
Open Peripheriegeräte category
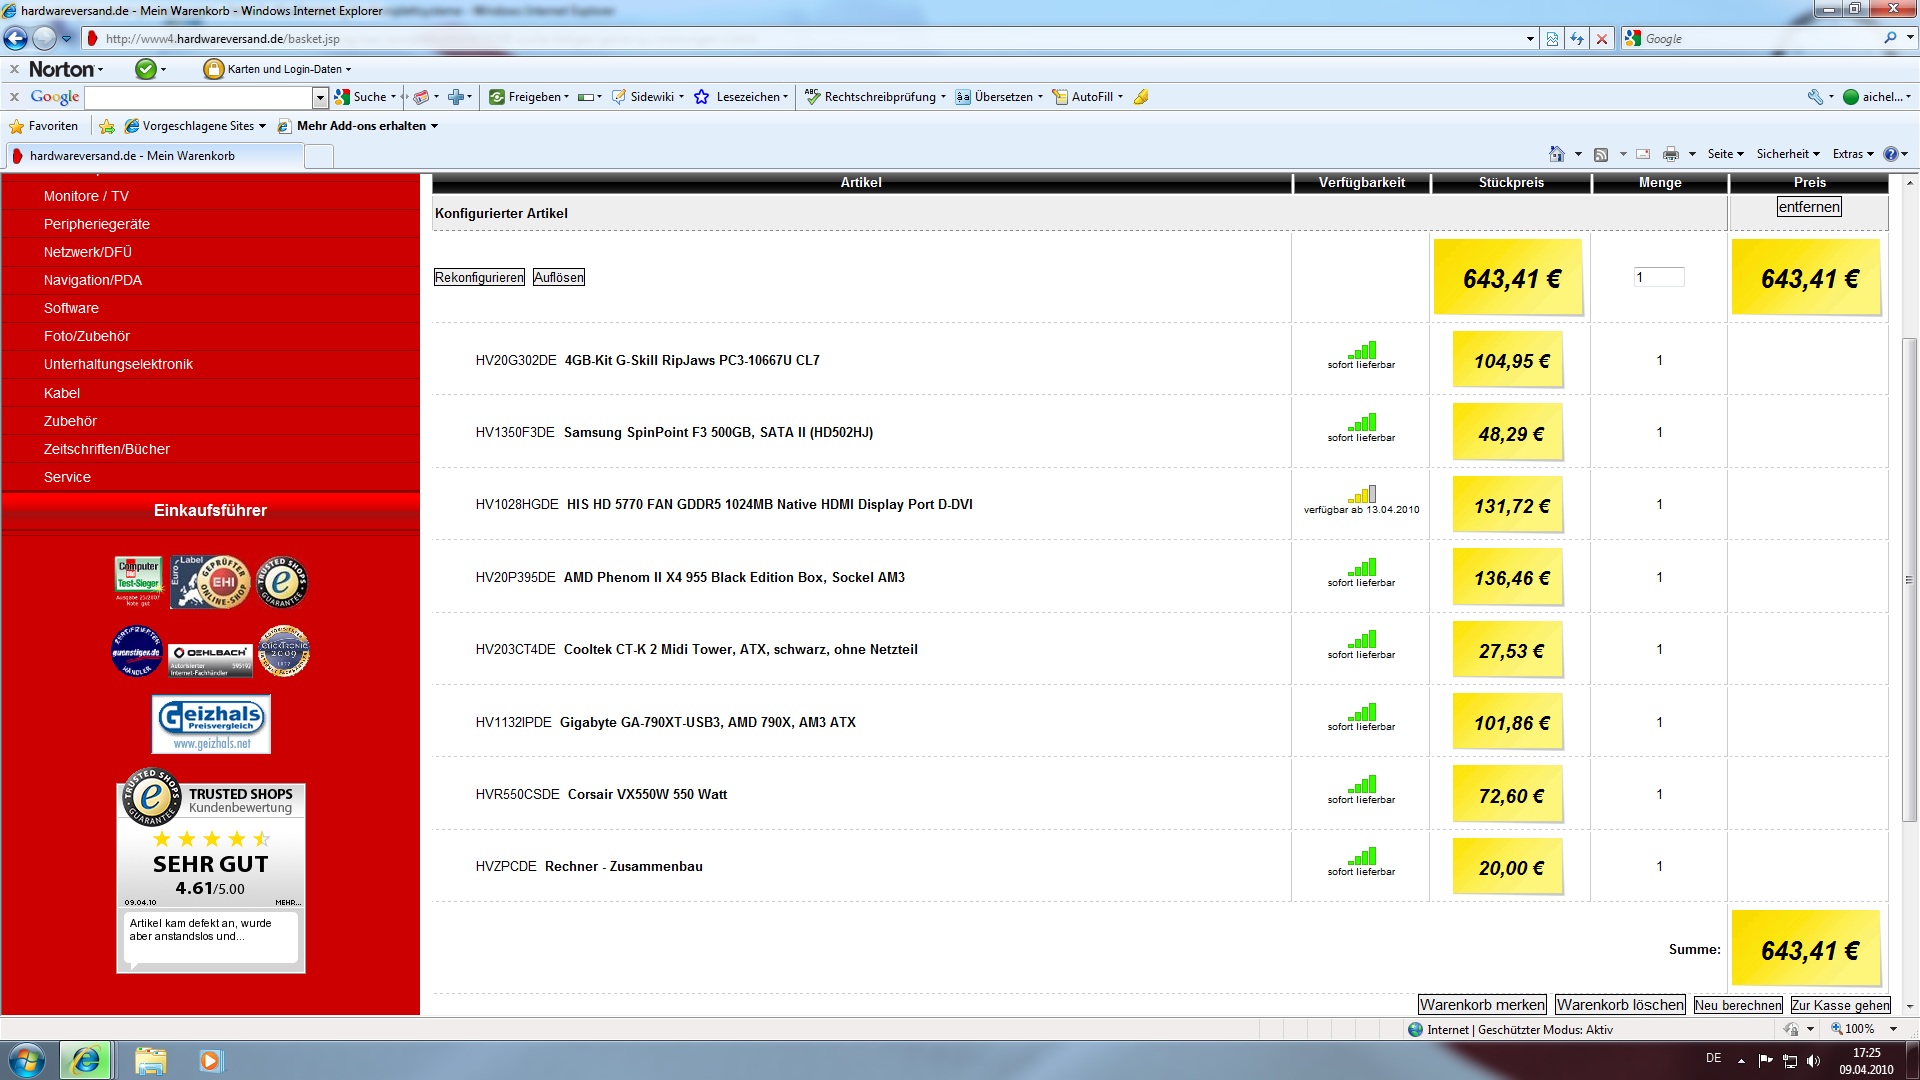(x=97, y=224)
